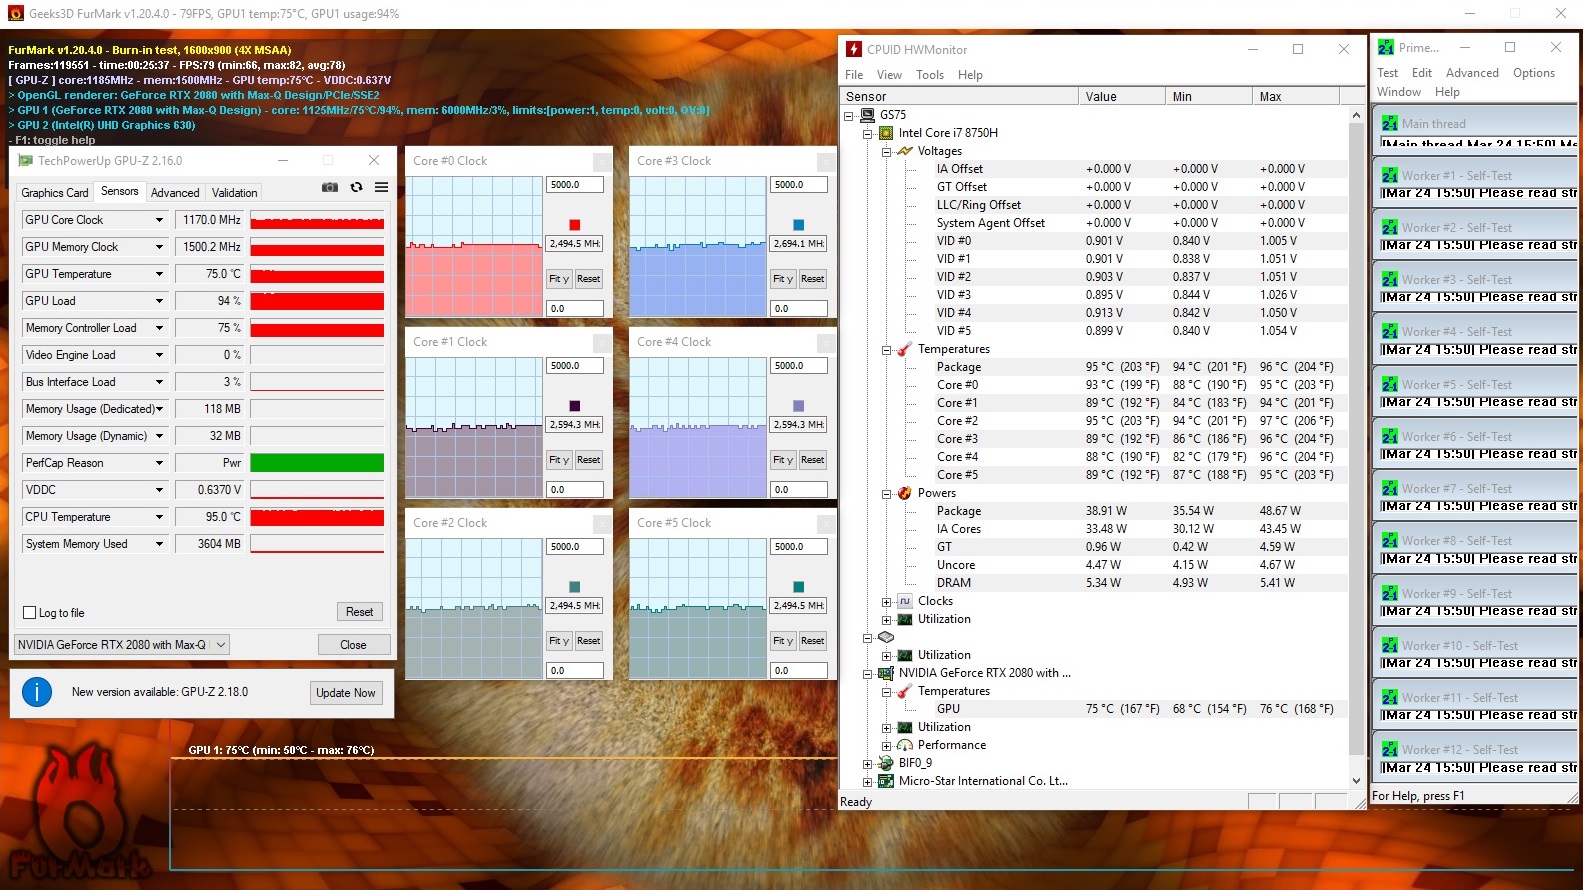Click the Micro-Star International mainboard icon
Image resolution: width=1583 pixels, height=890 pixels.
click(886, 781)
